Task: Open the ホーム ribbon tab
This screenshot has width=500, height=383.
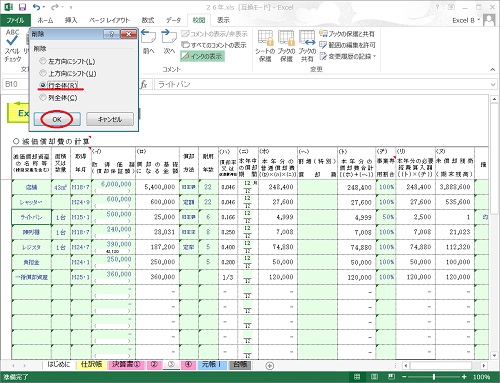Action: point(45,20)
